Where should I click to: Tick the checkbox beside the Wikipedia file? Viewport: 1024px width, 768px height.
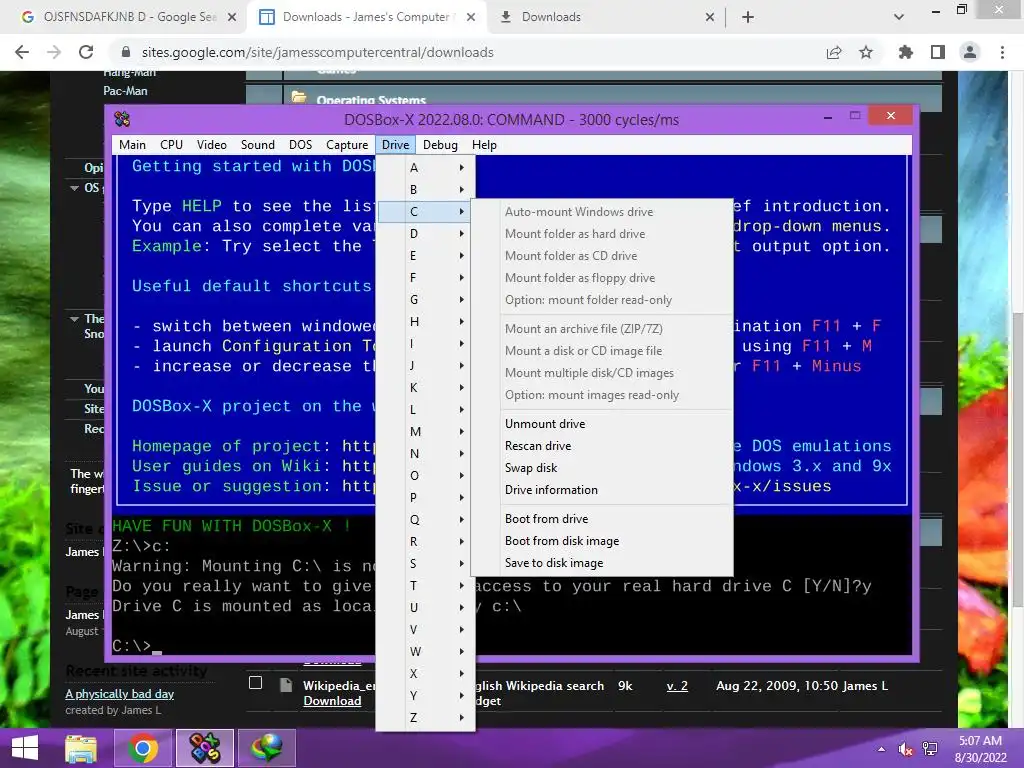(x=255, y=683)
